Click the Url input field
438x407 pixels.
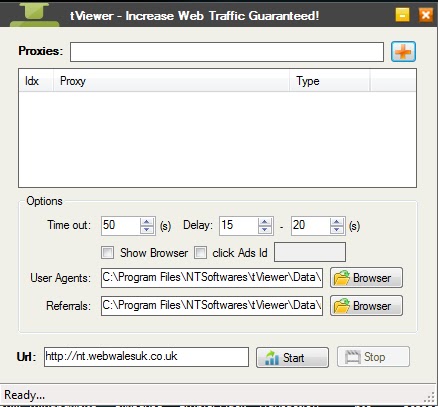pyautogui.click(x=146, y=357)
